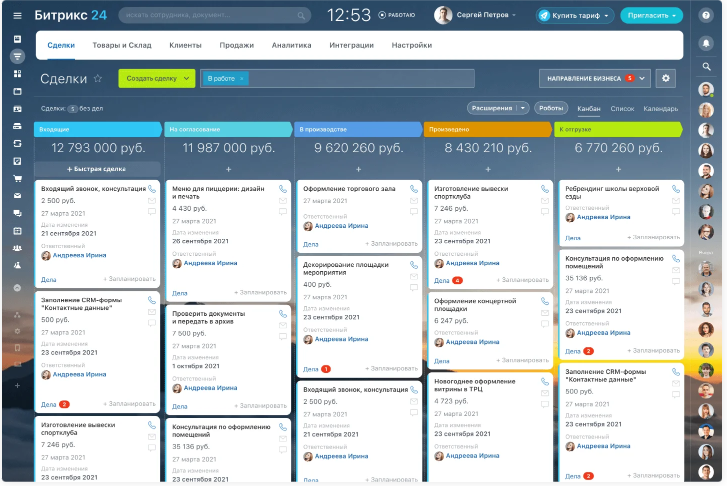This screenshot has width=727, height=486.
Task: Open Андреева Ирина link on Меню для пиццерии card
Action: (x=210, y=263)
